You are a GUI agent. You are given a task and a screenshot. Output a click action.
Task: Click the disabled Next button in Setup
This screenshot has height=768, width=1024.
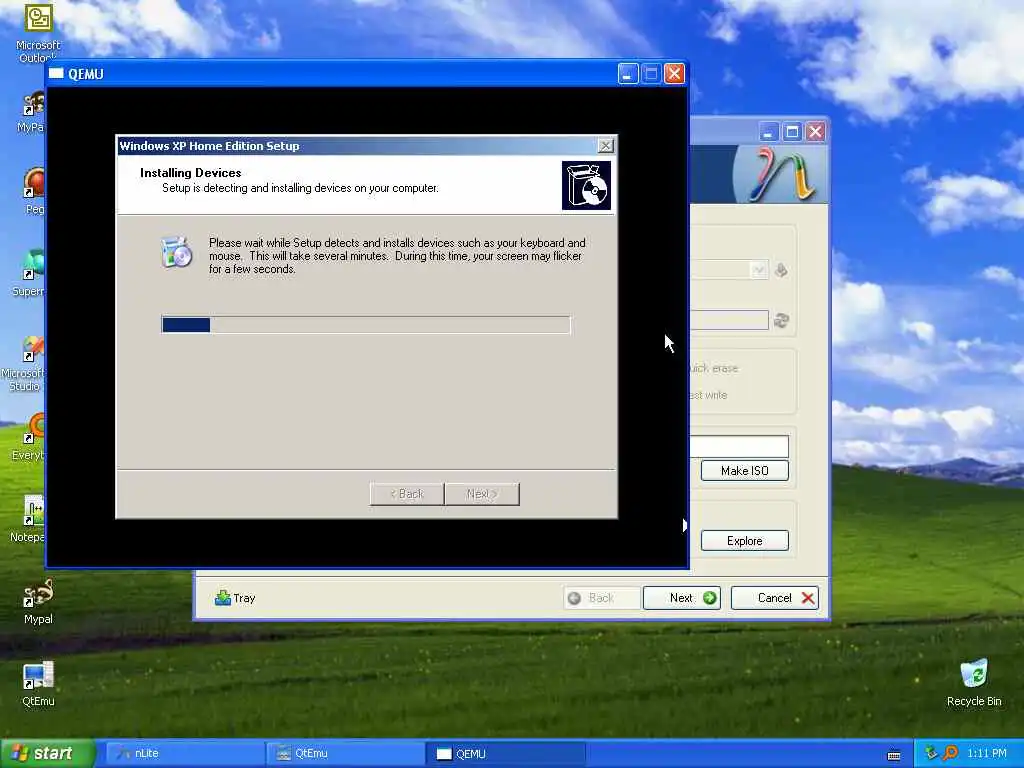[482, 494]
